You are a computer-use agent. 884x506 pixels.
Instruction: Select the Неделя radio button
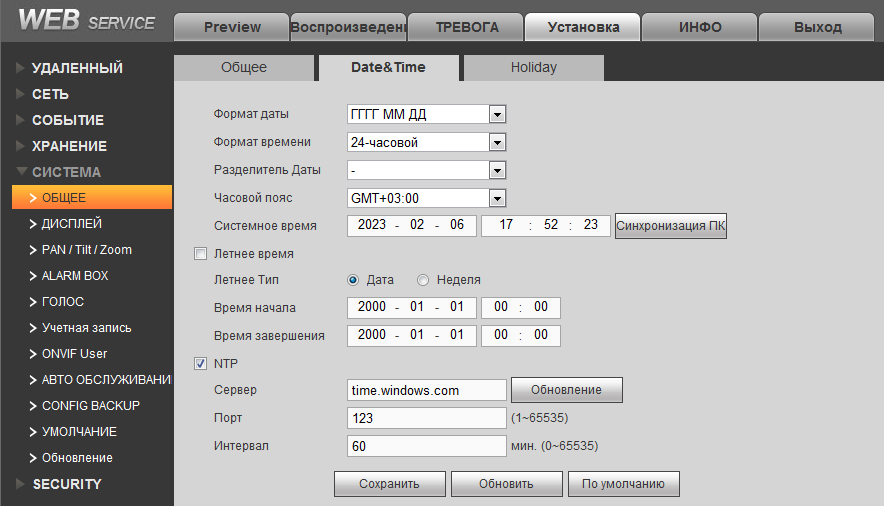(423, 280)
